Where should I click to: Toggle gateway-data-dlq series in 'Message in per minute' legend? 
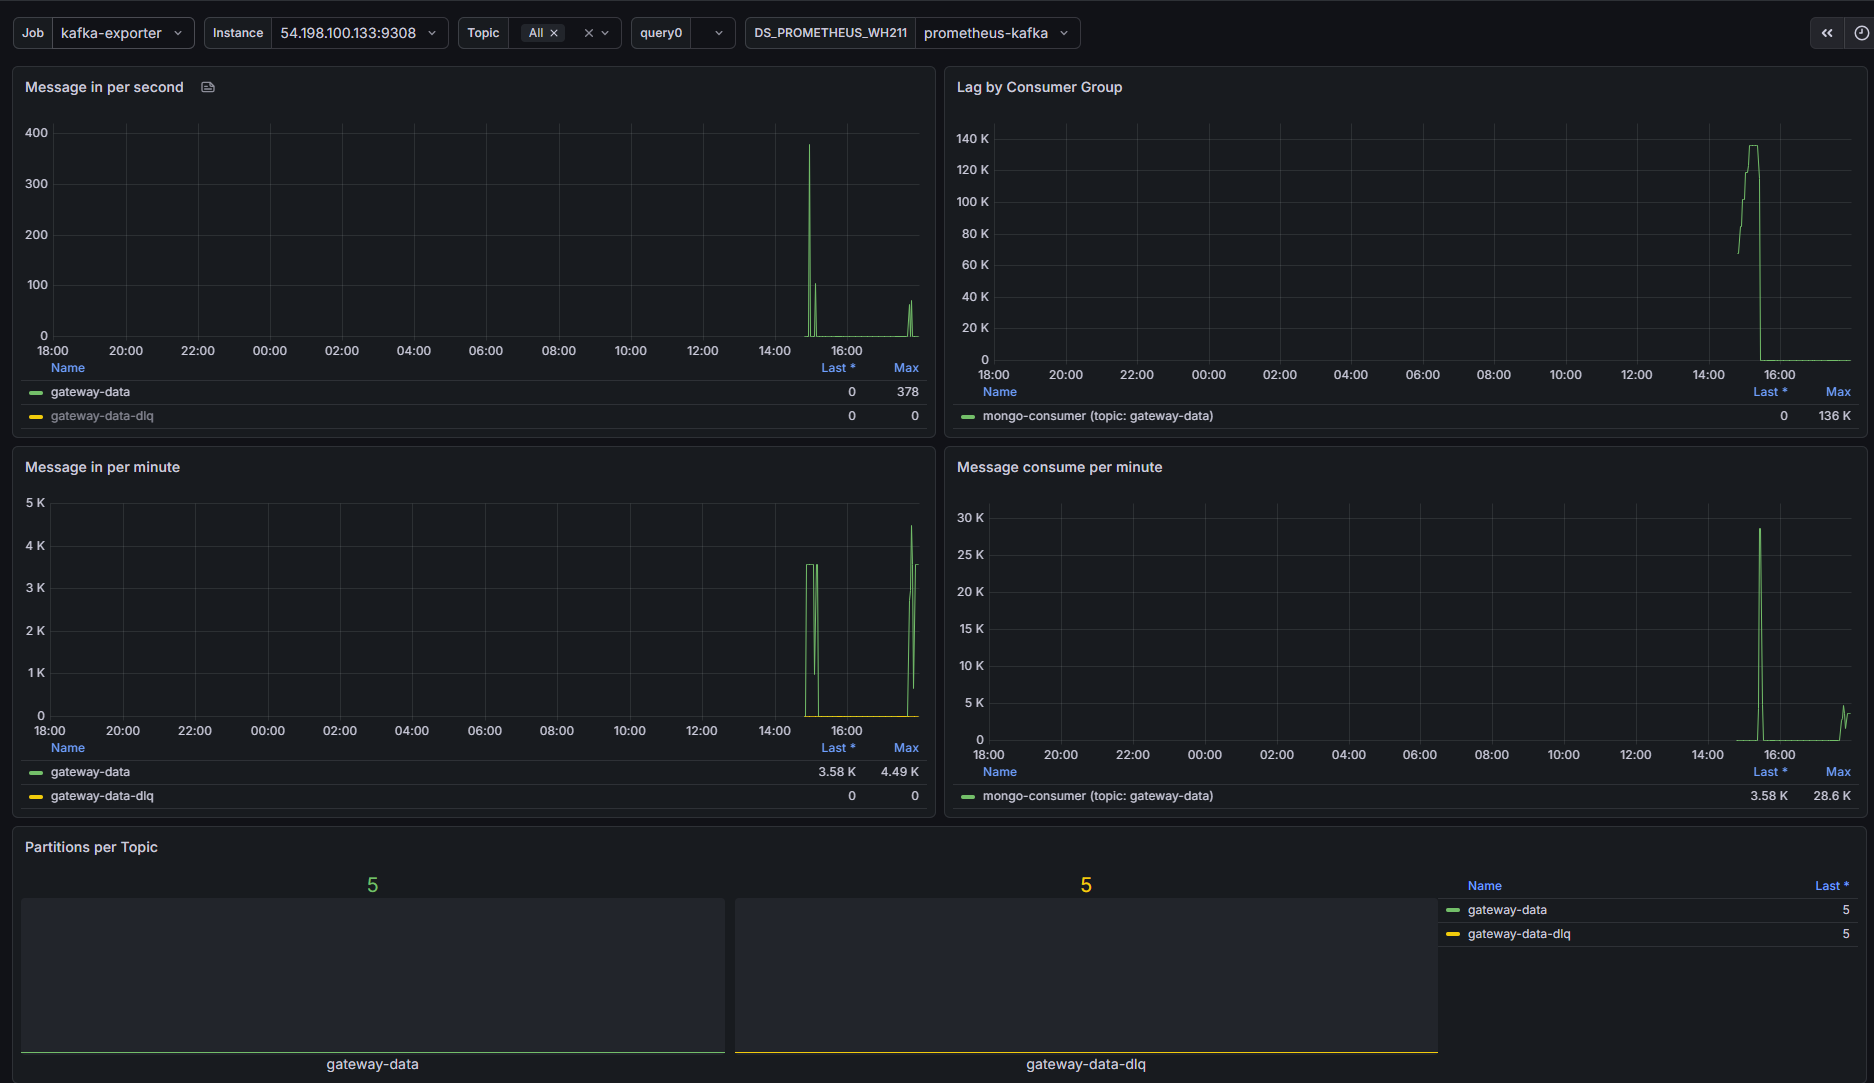[102, 796]
